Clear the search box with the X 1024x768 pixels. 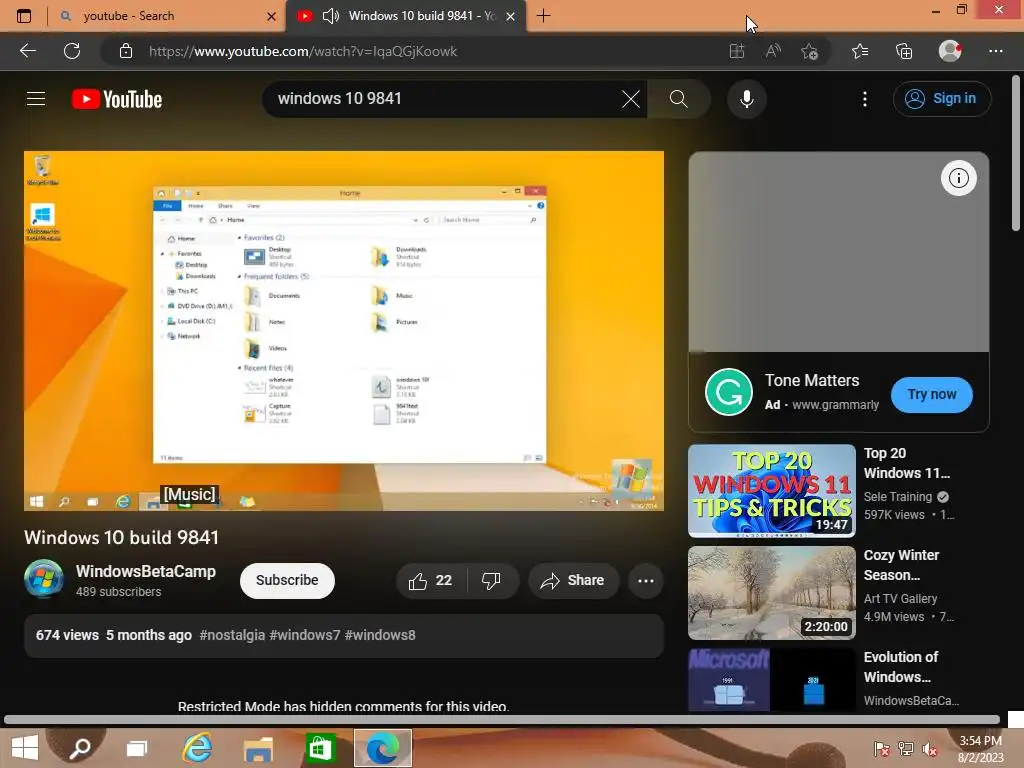[x=631, y=99]
